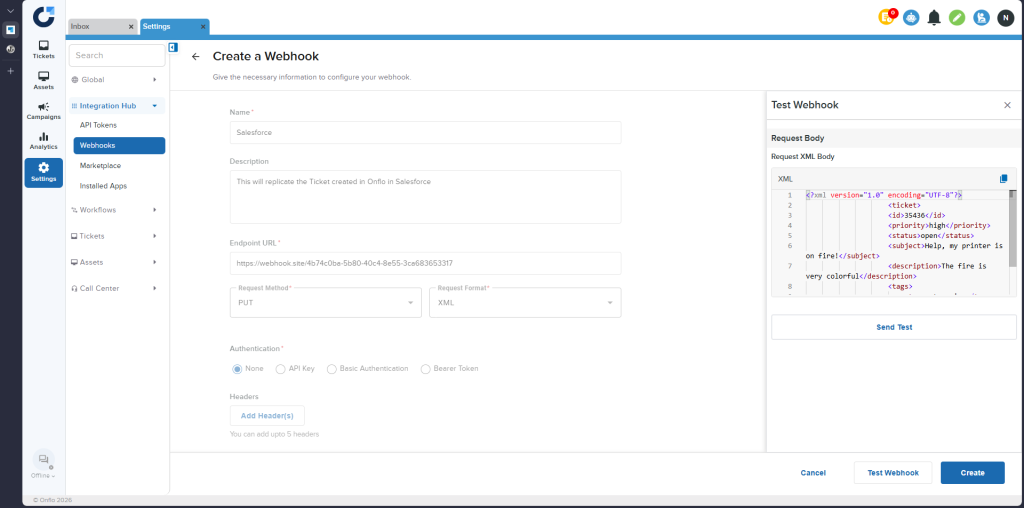Open the Assets module in left rail
Screen dimensions: 1024x508
tap(44, 80)
